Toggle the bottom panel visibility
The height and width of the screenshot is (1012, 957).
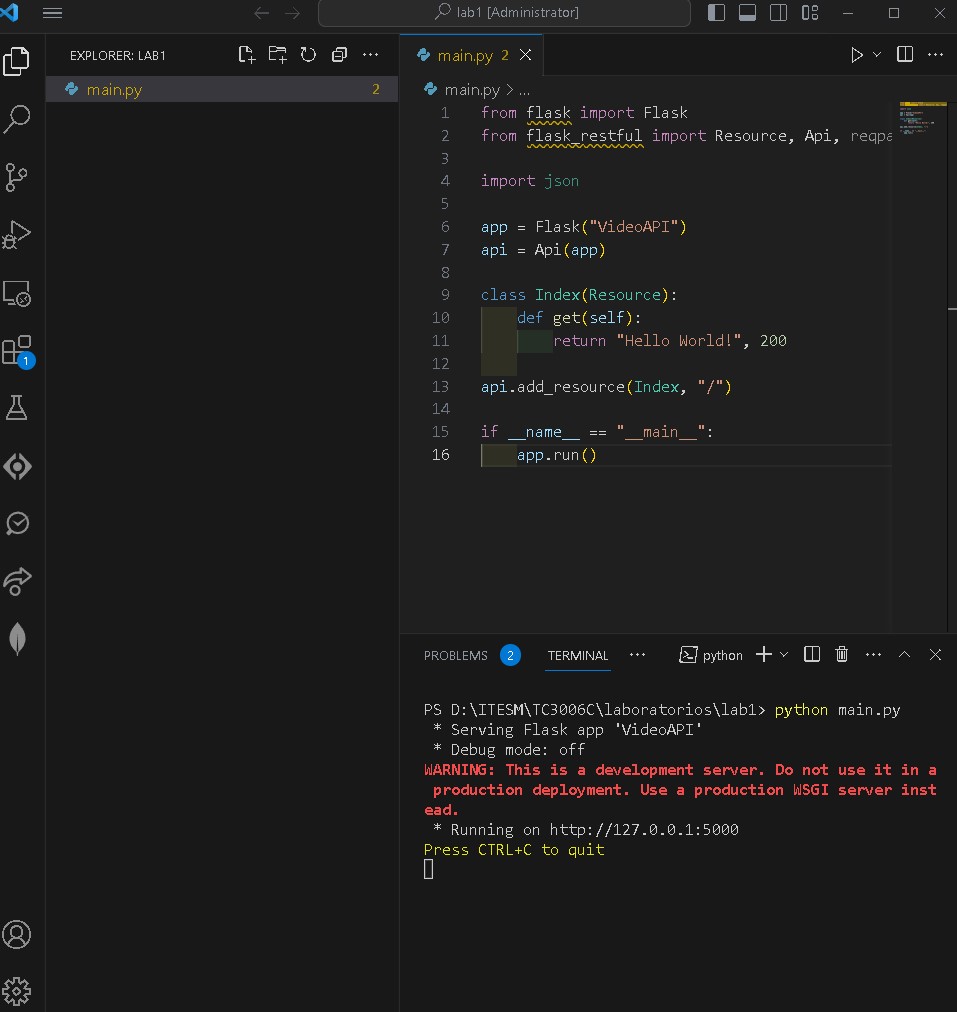tap(747, 13)
